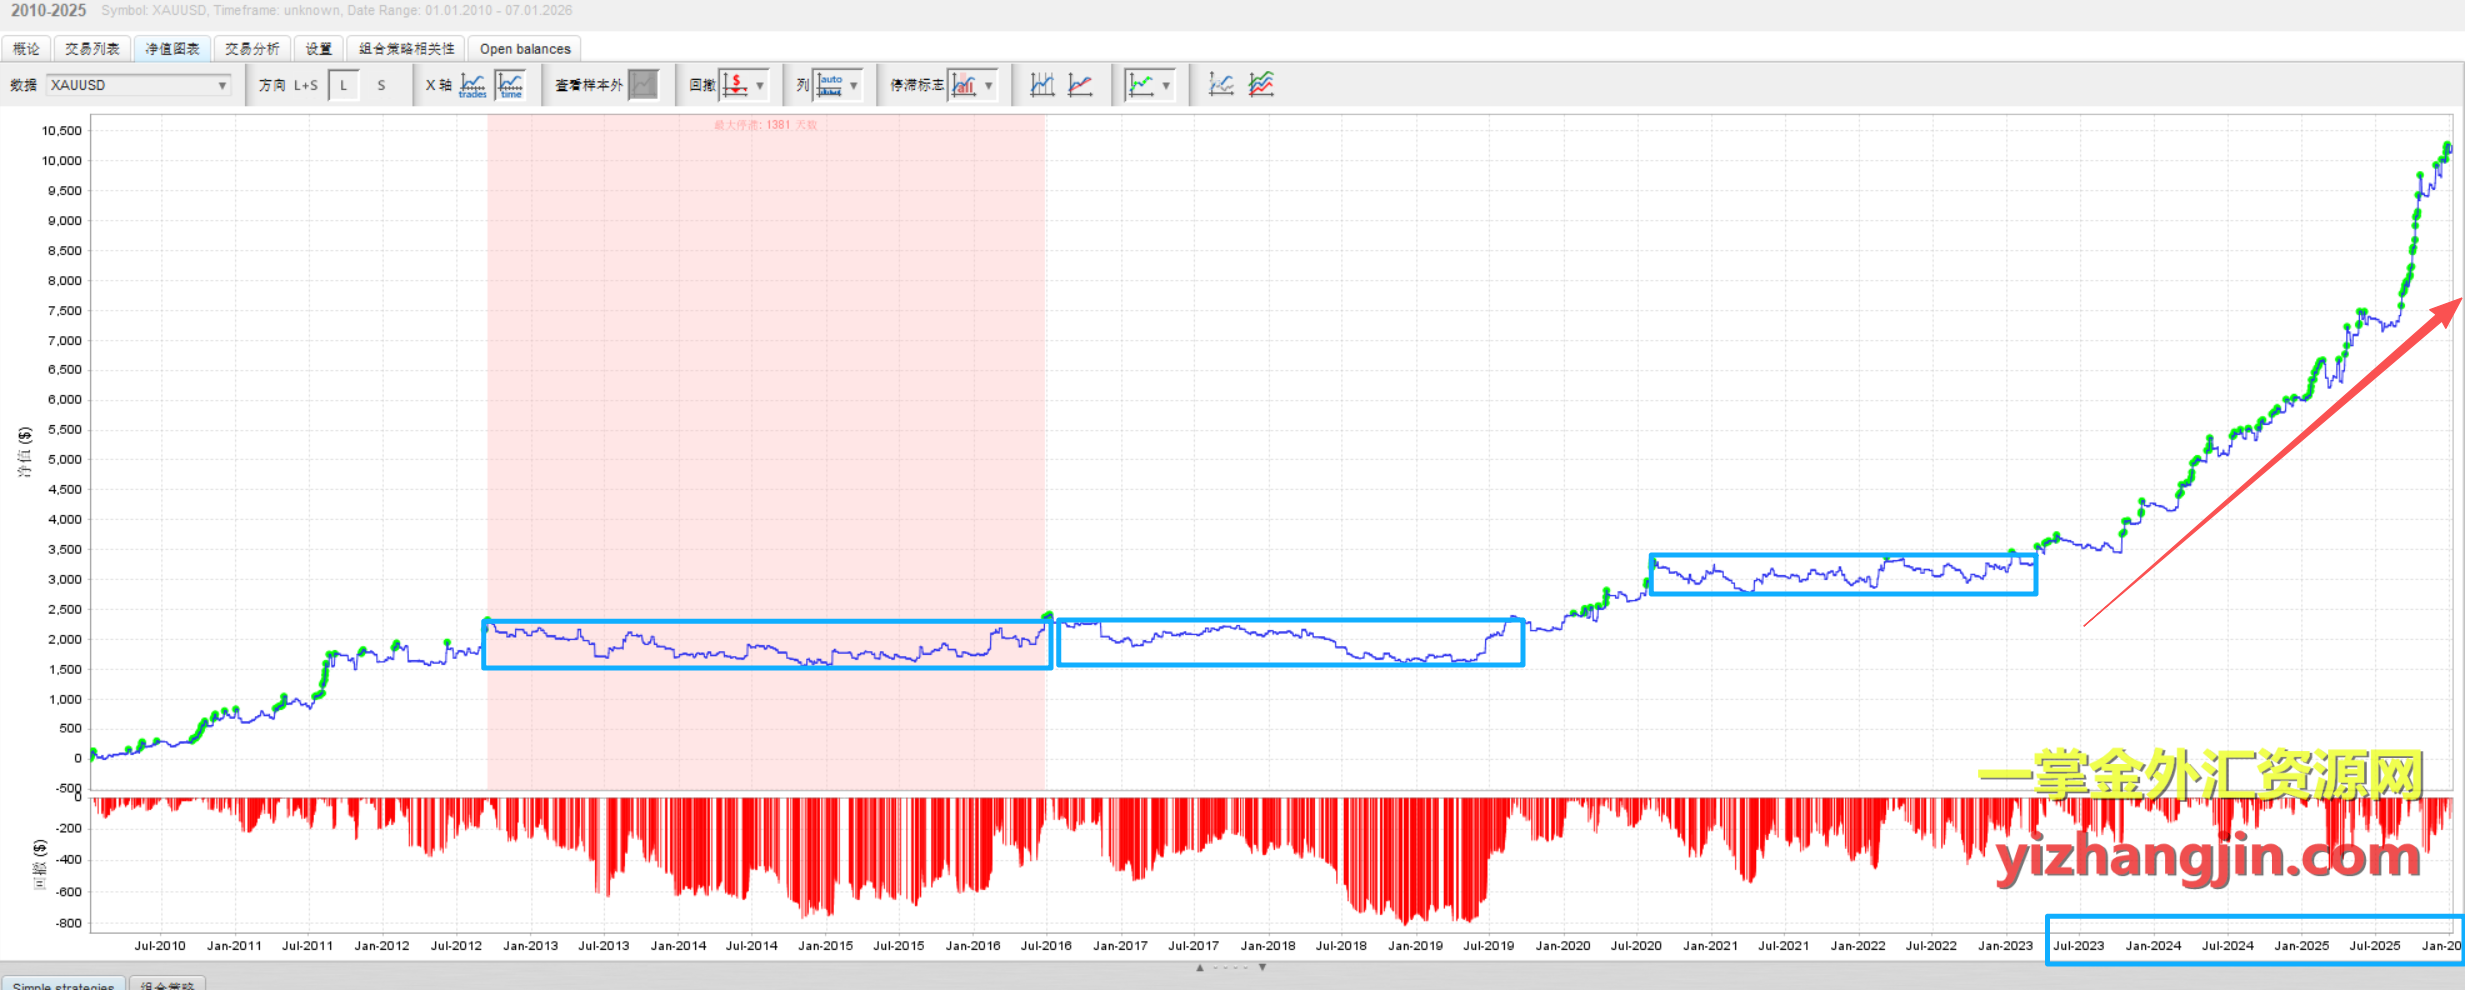Screen dimensions: 2465x990
Task: Click the vertical bars chart icon
Action: 1042,85
